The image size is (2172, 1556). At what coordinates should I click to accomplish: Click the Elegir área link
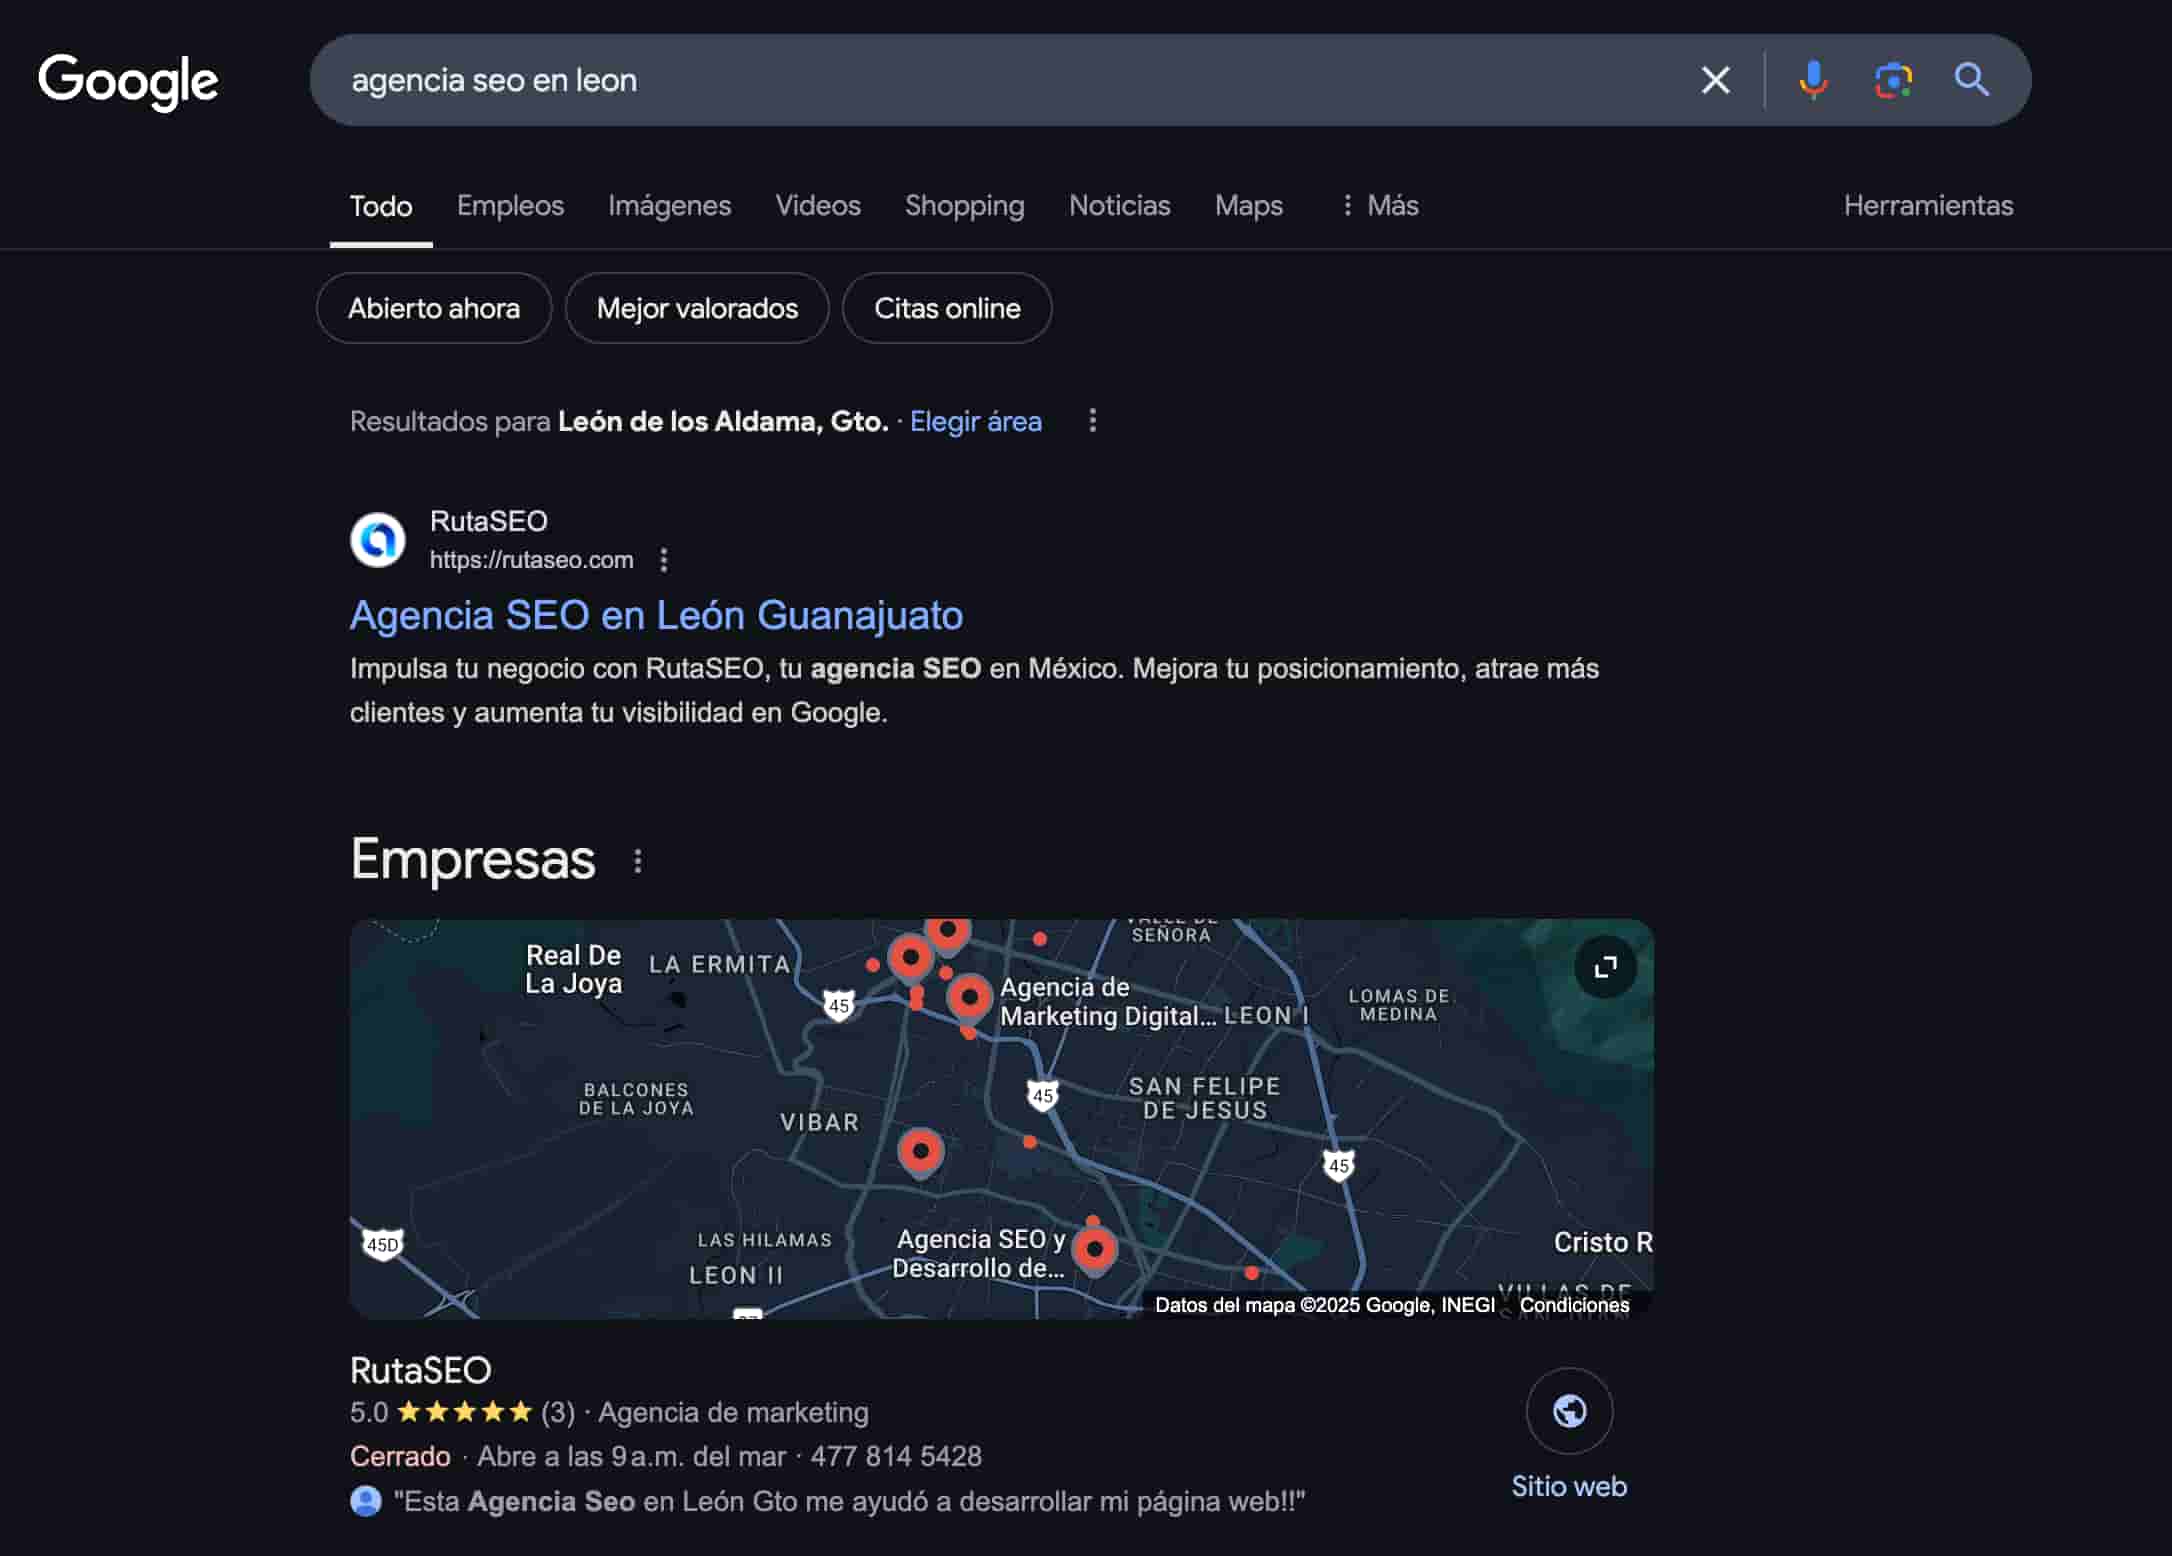(x=976, y=421)
